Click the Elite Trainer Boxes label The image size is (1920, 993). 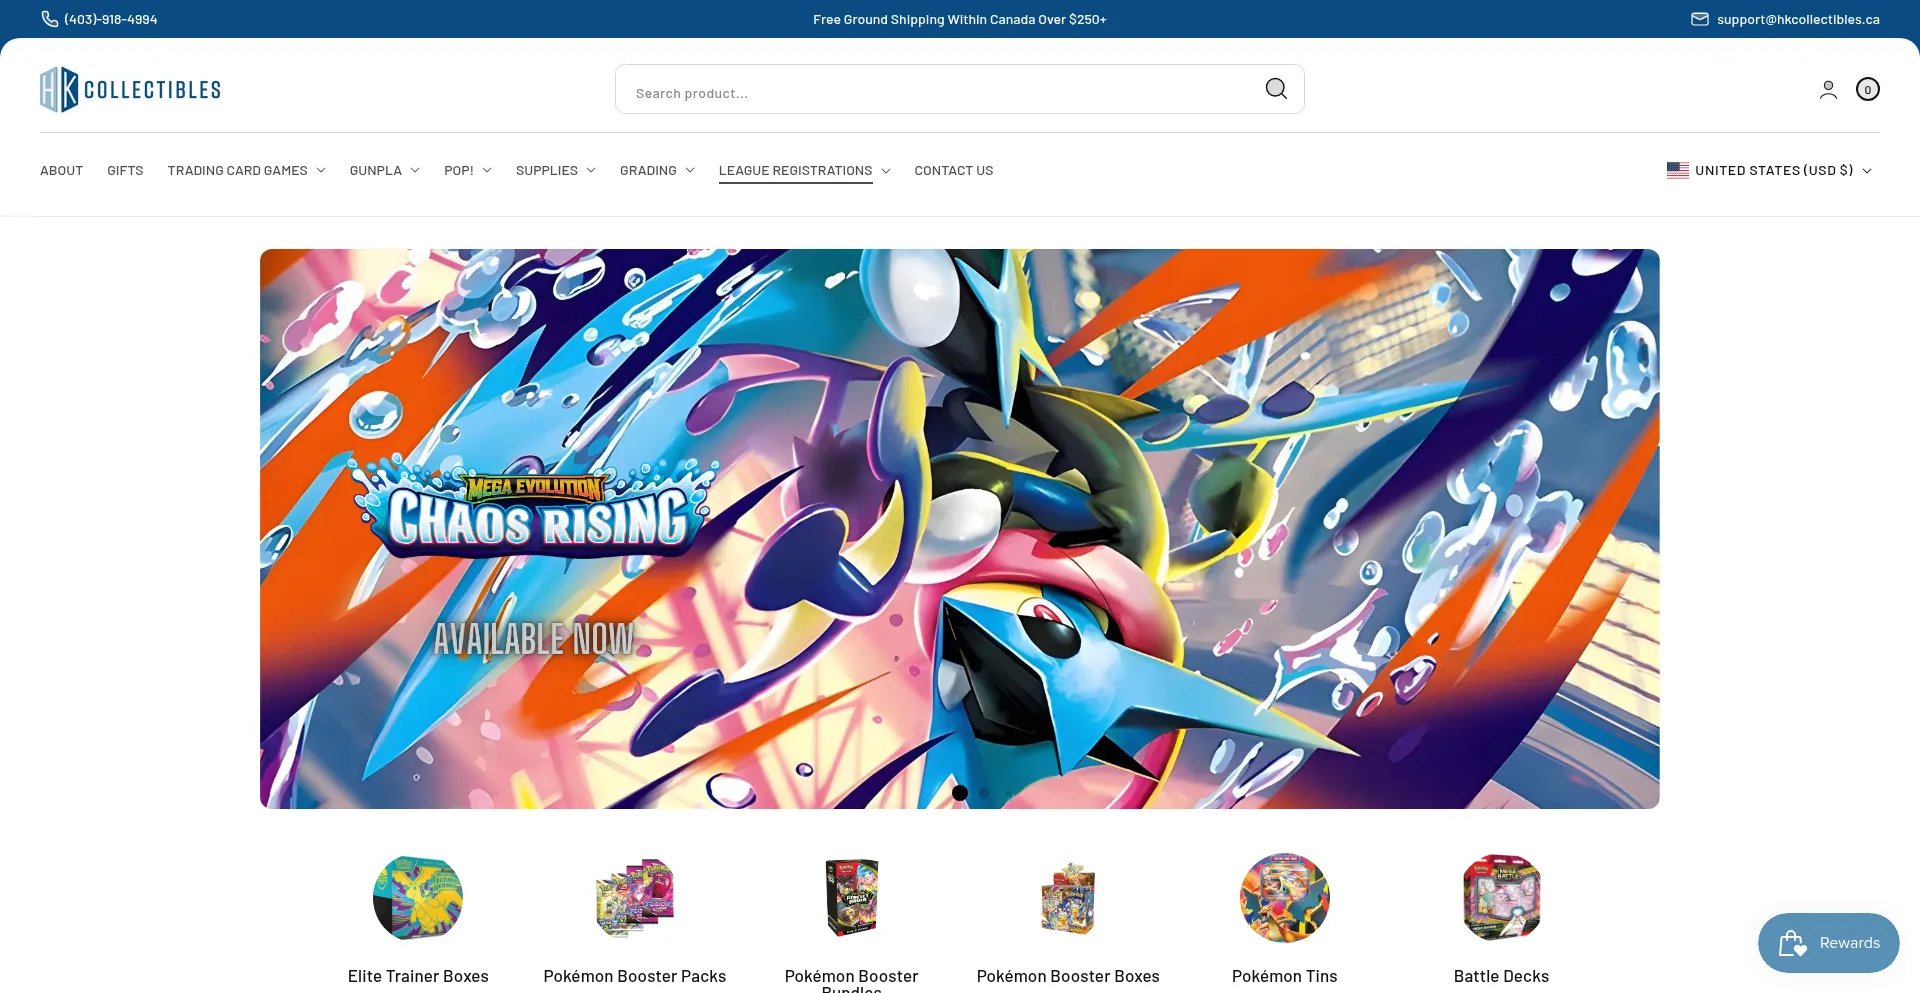click(x=418, y=976)
